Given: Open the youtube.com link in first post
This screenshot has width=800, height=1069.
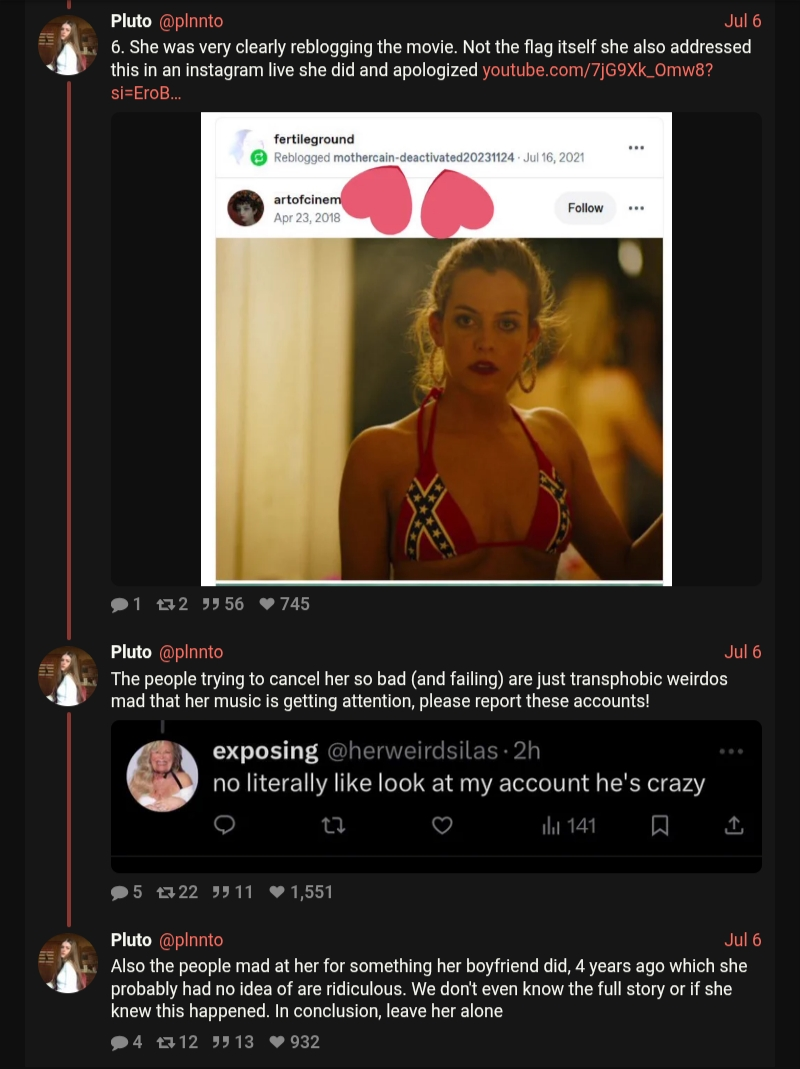Looking at the screenshot, I should (596, 71).
